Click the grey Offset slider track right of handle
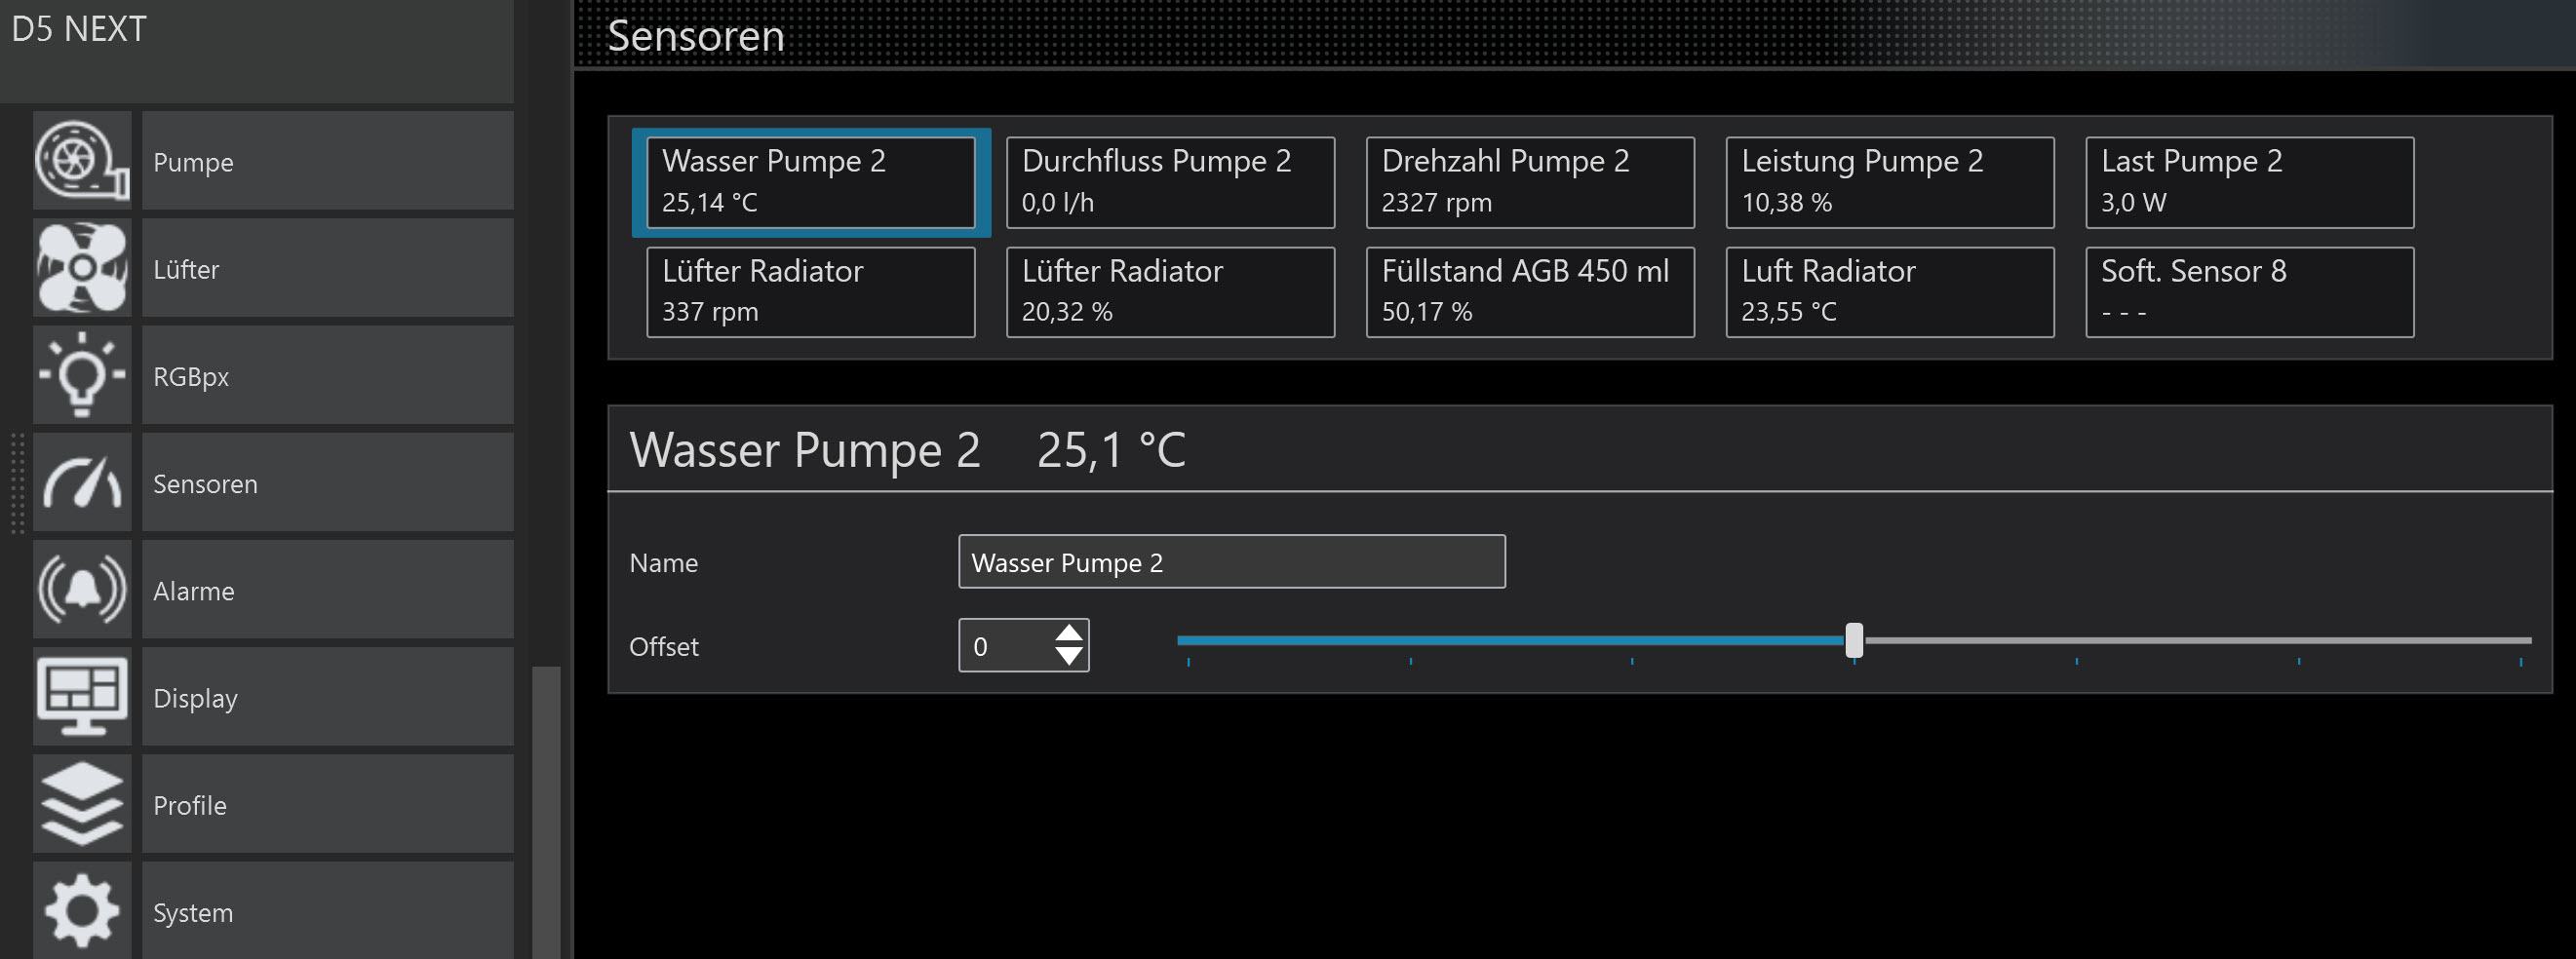This screenshot has width=2576, height=959. tap(2197, 640)
